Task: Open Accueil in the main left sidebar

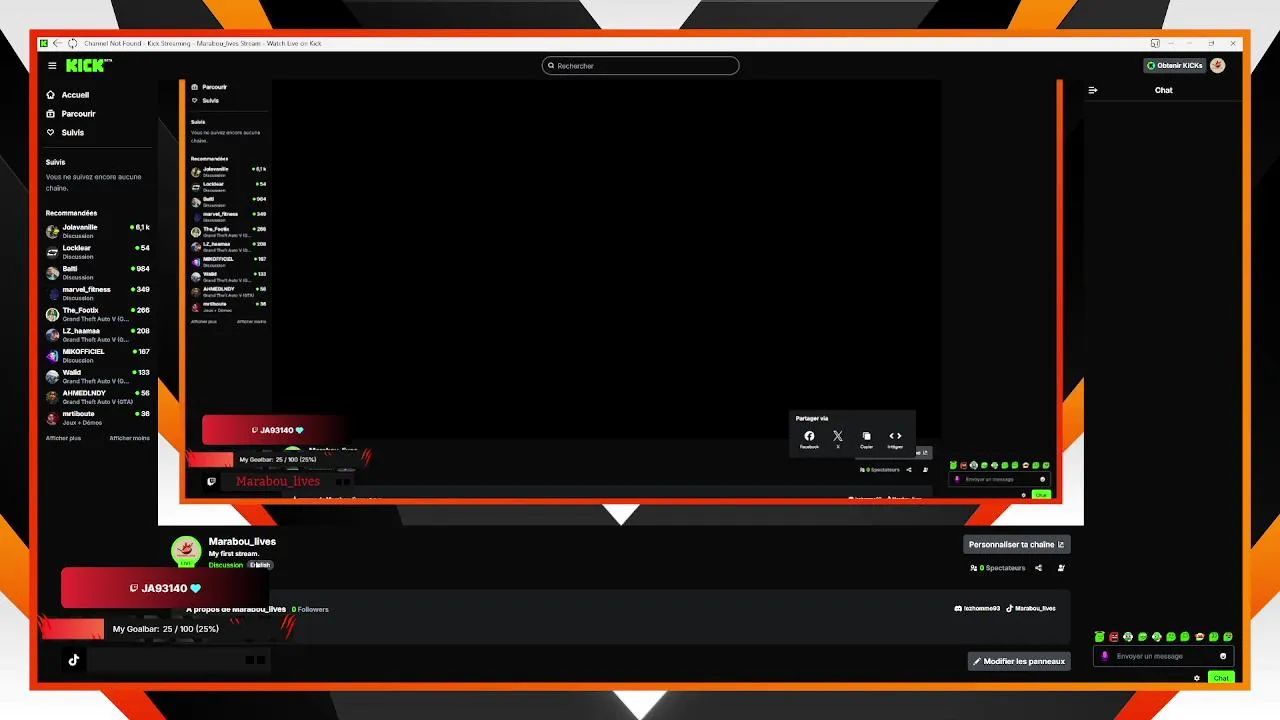Action: pos(68,95)
